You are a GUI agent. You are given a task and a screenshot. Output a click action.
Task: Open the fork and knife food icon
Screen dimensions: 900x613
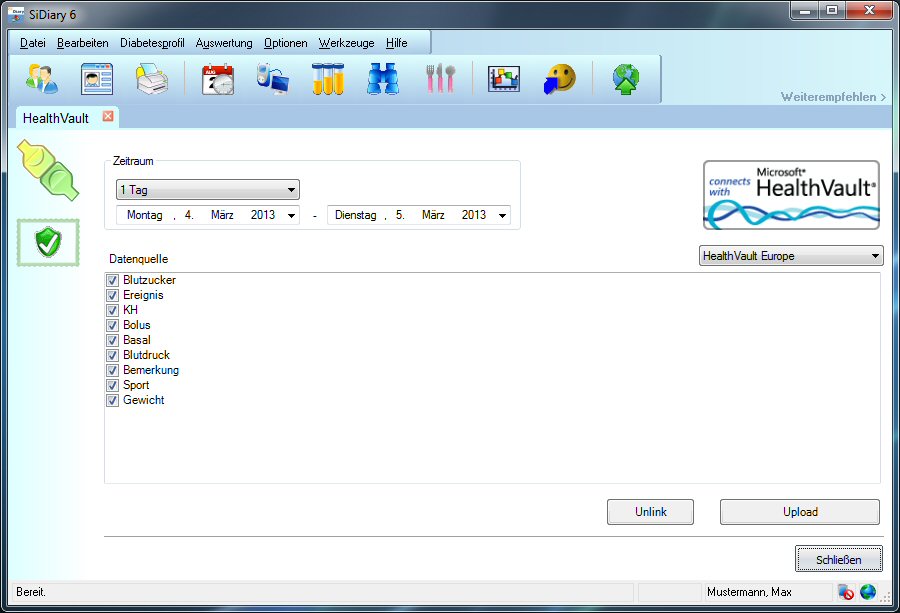(440, 79)
